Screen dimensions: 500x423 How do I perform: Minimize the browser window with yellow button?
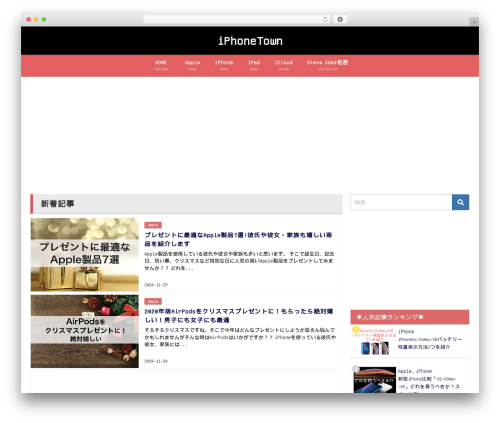pos(36,19)
